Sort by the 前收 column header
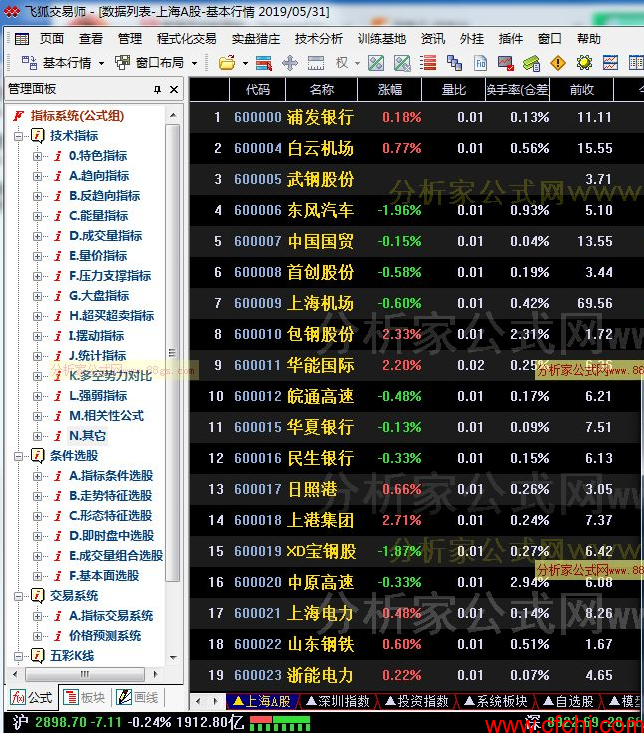This screenshot has width=644, height=733. [582, 90]
